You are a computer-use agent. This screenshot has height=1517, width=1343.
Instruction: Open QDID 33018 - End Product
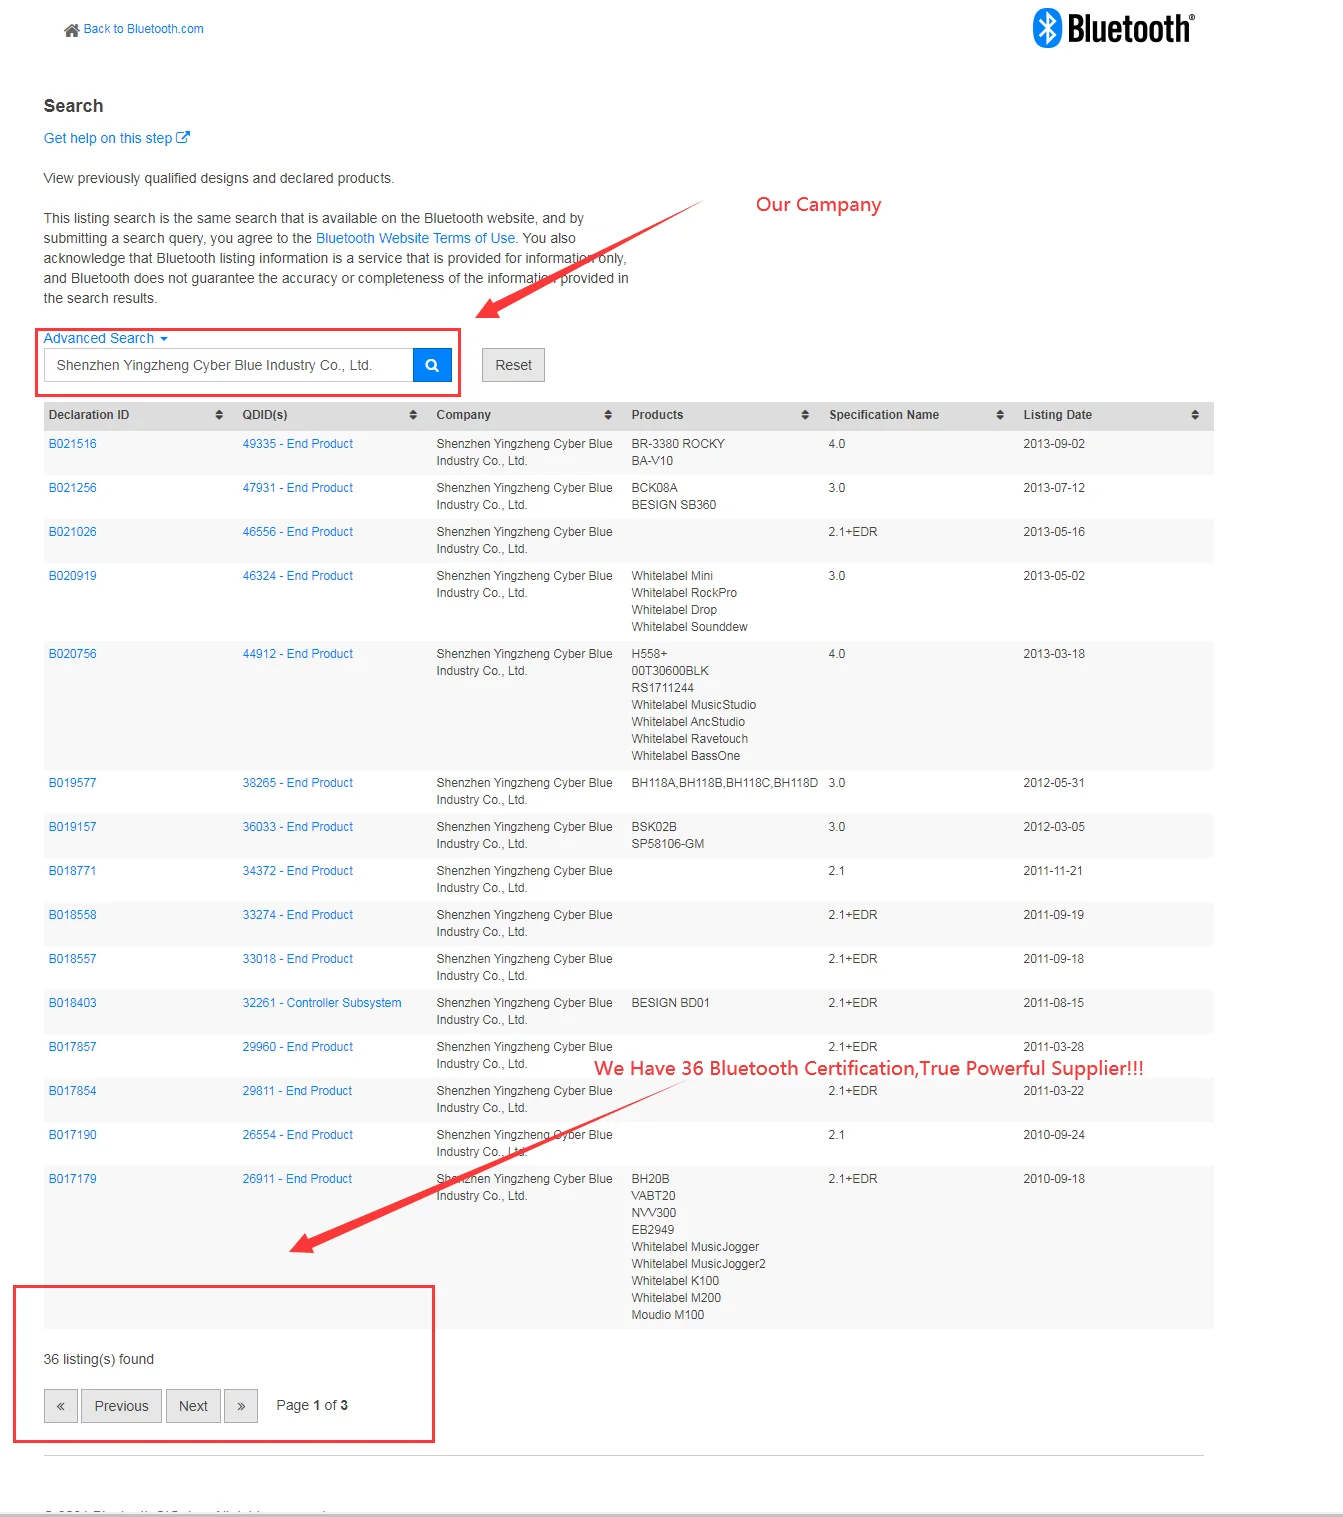[298, 959]
